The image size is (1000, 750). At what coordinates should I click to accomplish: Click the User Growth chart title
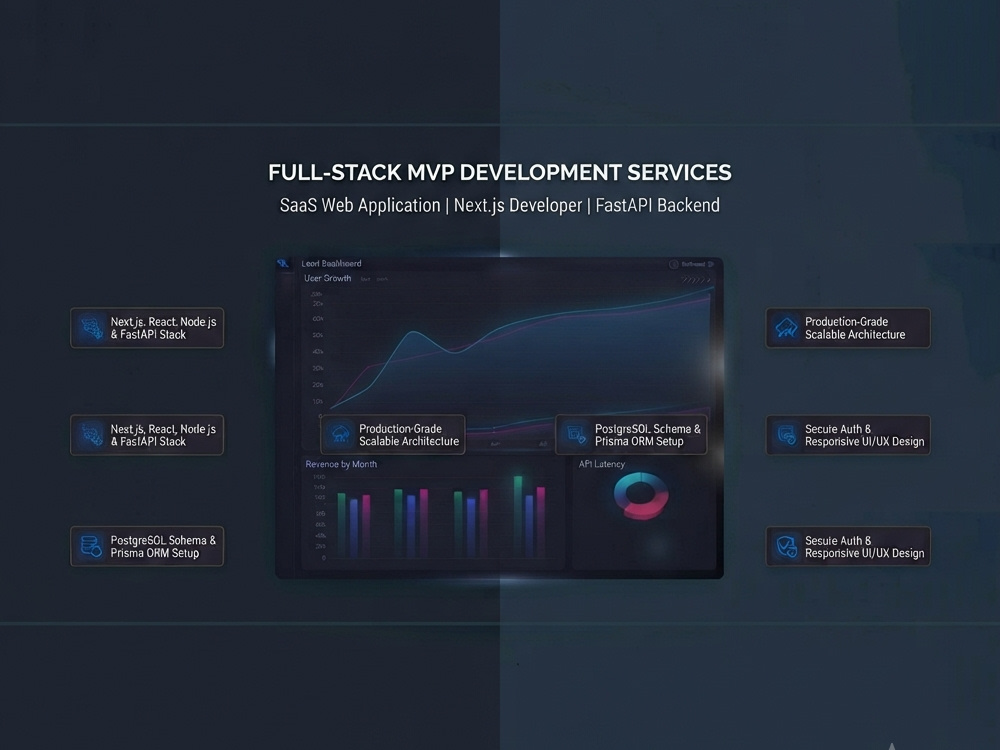pos(327,278)
